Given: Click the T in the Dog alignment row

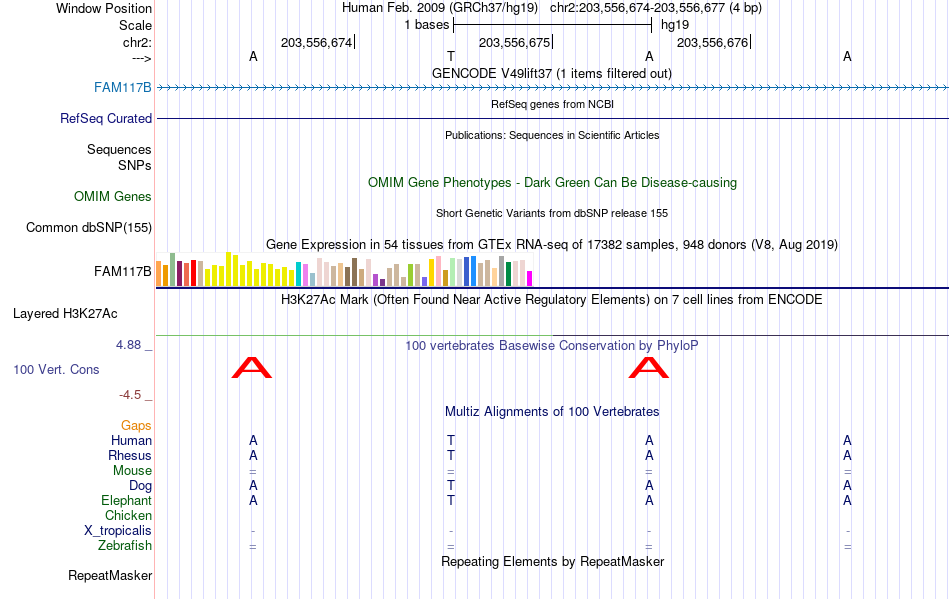Looking at the screenshot, I should [x=451, y=486].
